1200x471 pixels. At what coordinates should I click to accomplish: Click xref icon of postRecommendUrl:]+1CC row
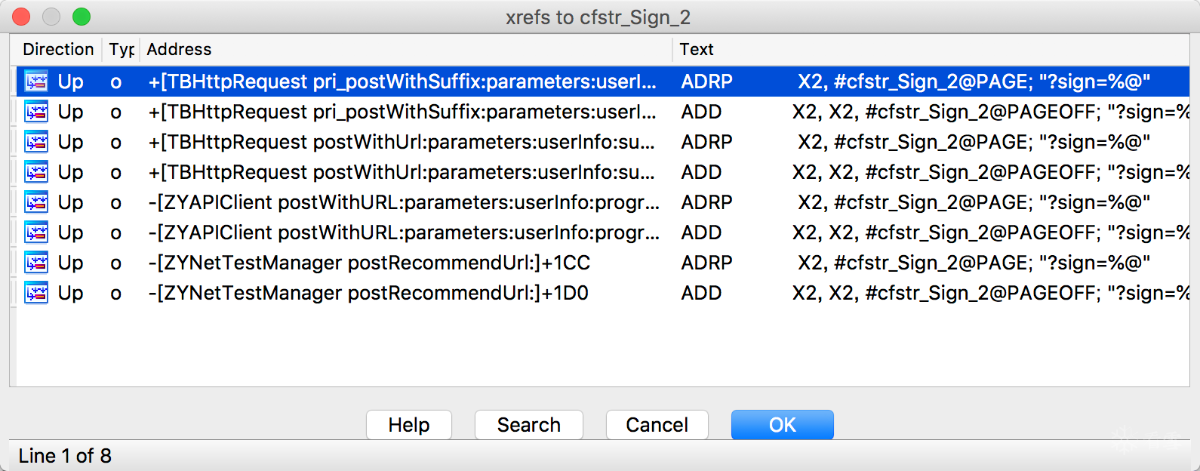pyautogui.click(x=36, y=263)
